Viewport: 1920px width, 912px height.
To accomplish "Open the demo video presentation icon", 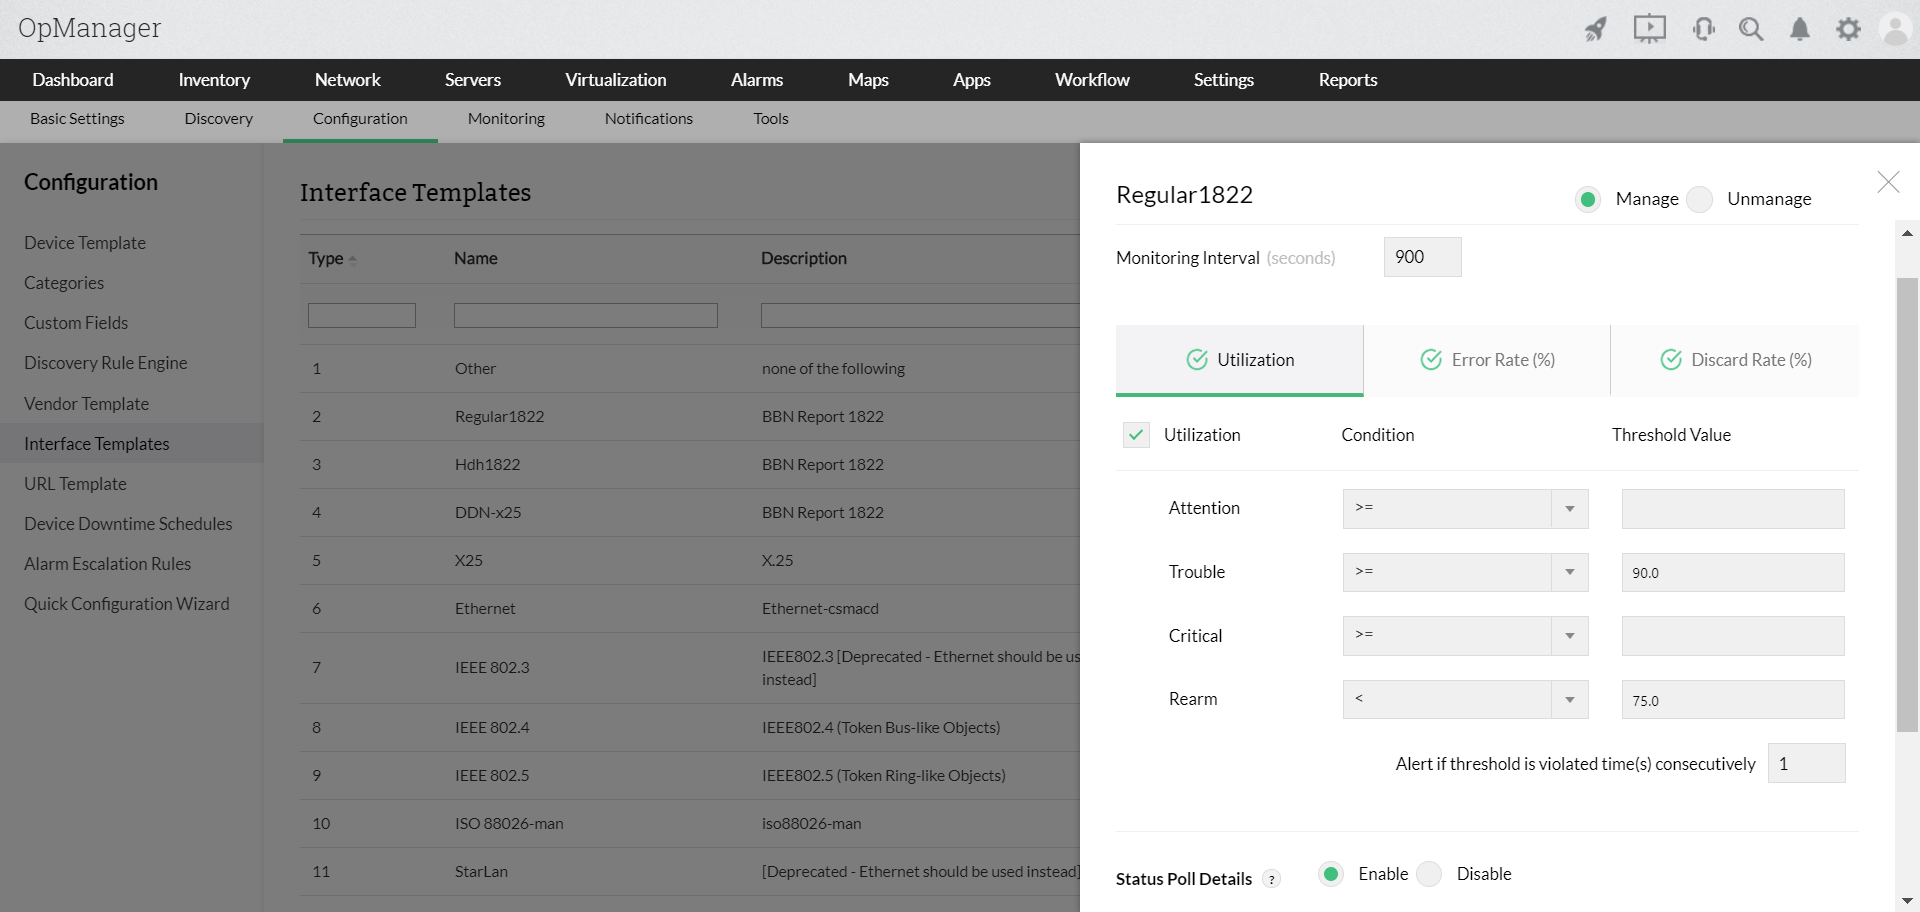I will pos(1648,28).
